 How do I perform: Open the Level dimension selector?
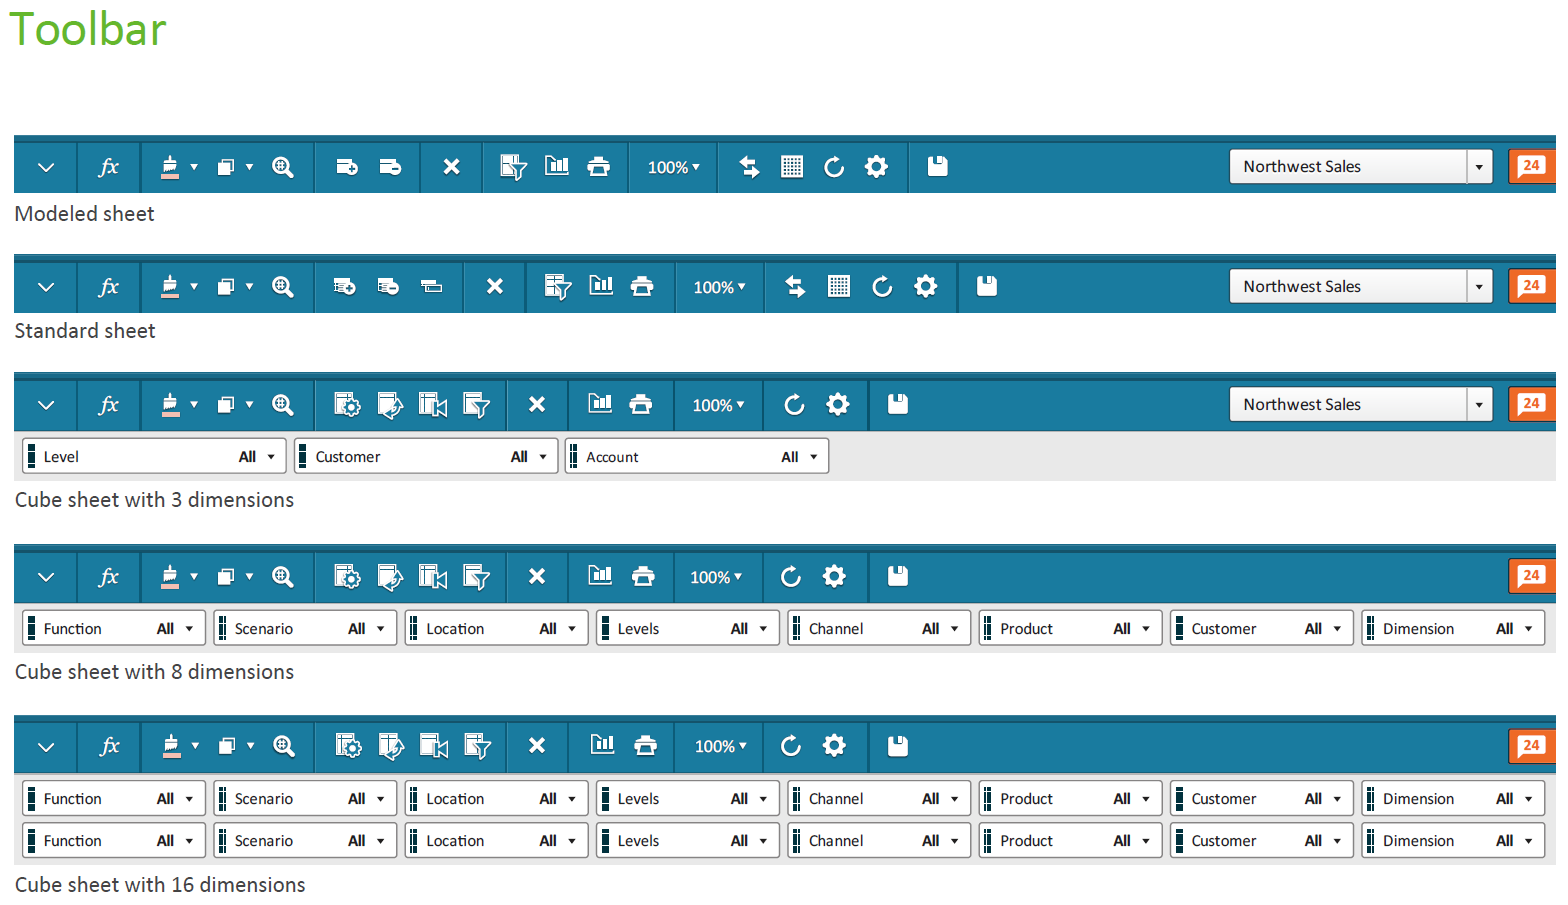(154, 457)
